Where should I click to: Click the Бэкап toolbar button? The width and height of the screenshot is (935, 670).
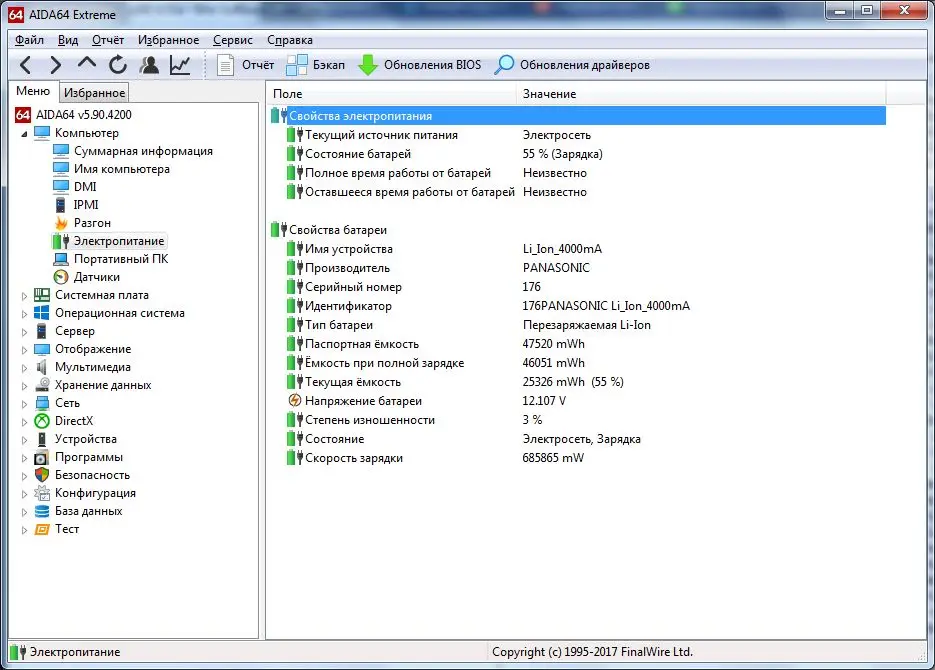315,65
